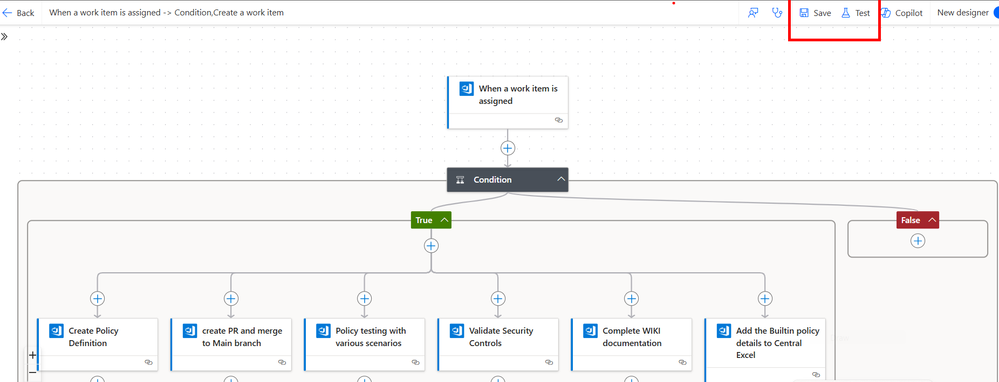999x382 pixels.
Task: Add an action in False branch
Action: (917, 241)
